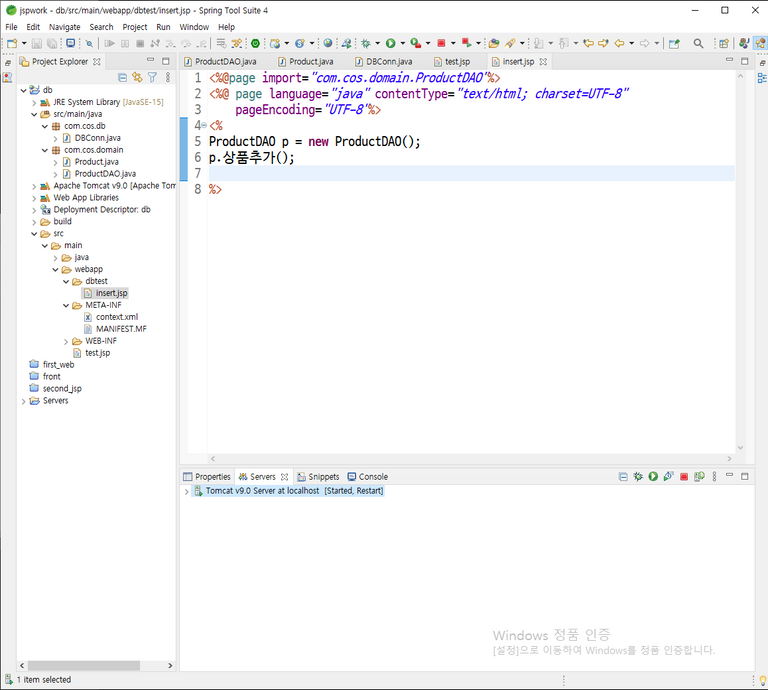Collapse All in Project Explorer toolbar

[122, 77]
